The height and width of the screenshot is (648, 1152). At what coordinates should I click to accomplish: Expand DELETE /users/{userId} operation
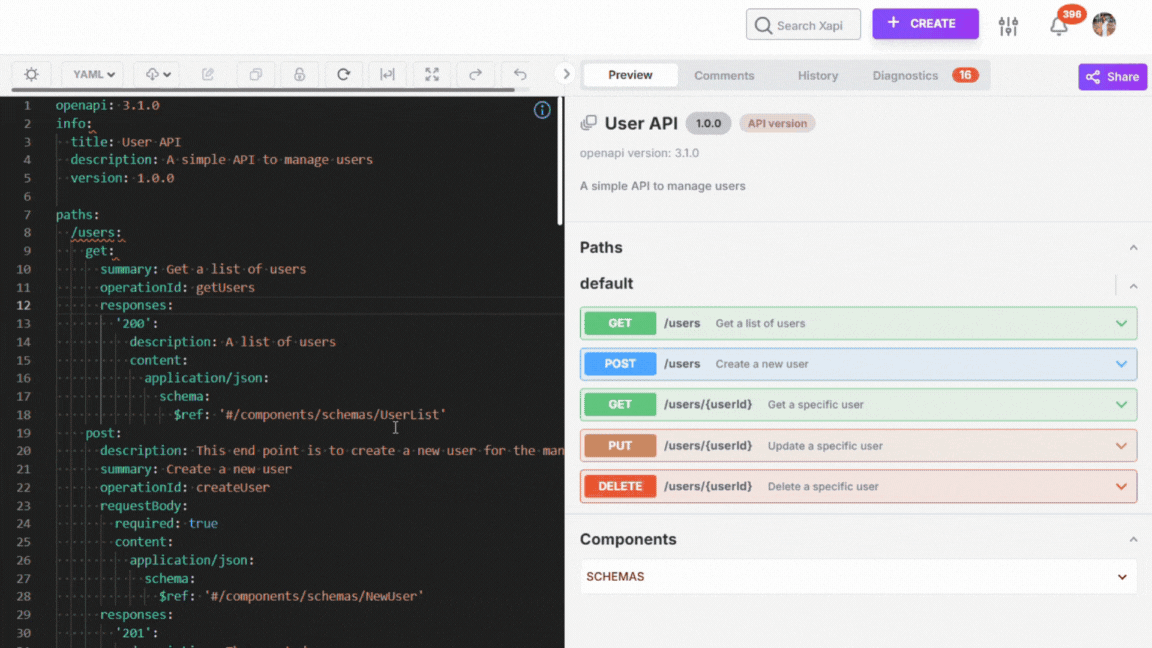tap(858, 486)
